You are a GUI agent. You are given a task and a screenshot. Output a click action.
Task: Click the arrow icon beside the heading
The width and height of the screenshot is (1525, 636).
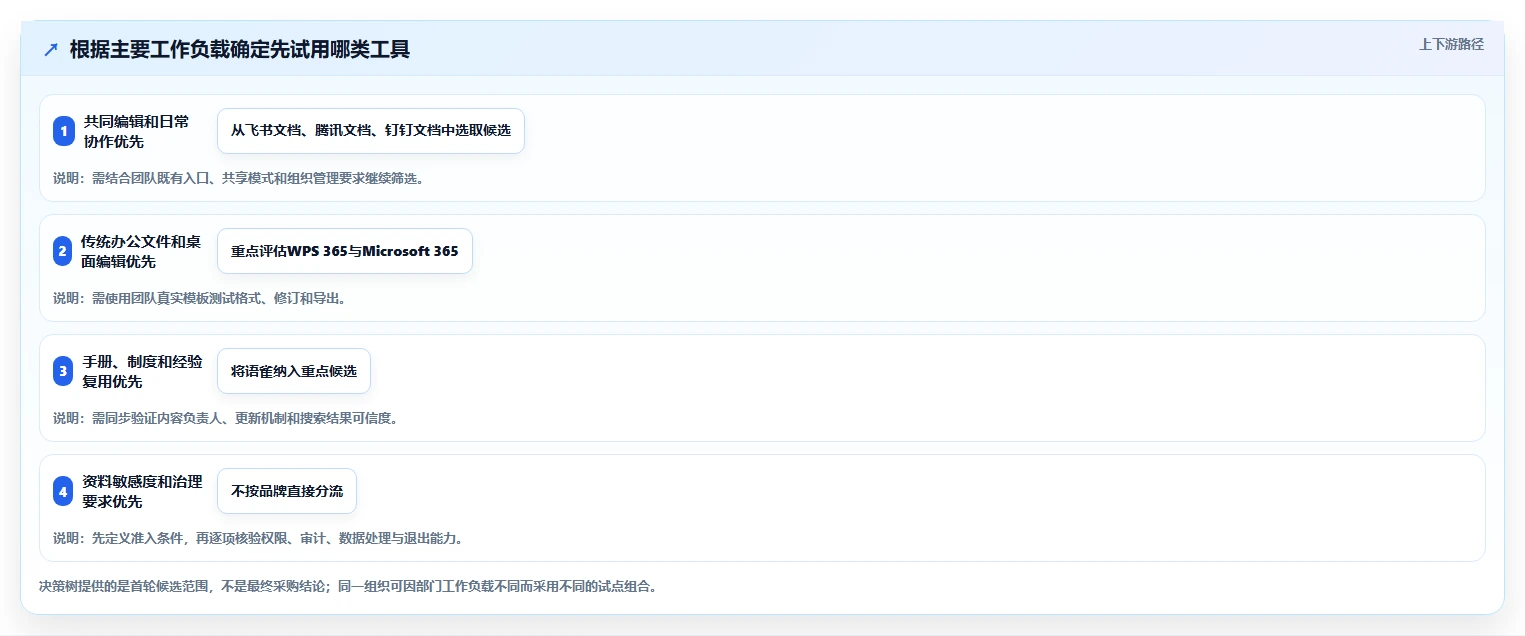(51, 50)
